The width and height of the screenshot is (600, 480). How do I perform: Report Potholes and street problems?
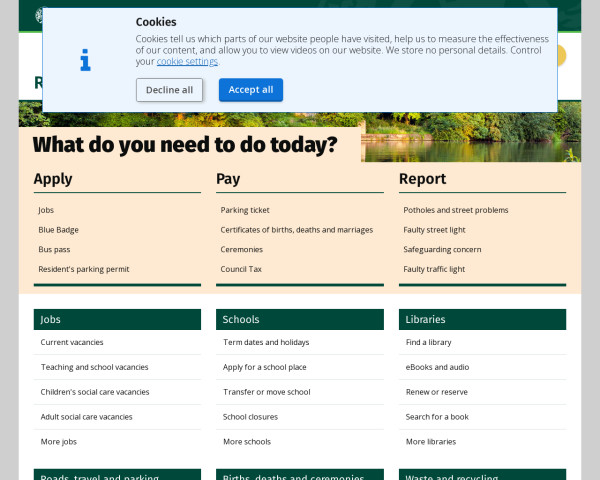point(455,210)
